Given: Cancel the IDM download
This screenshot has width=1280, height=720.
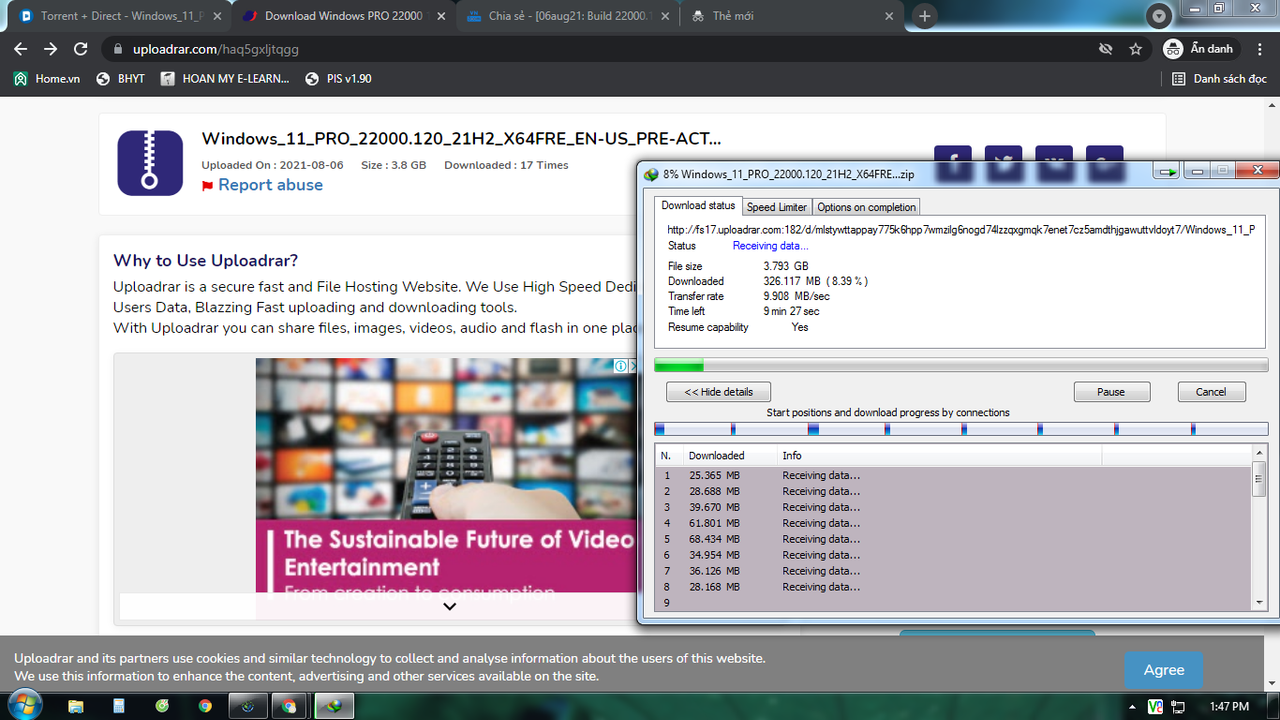Looking at the screenshot, I should pyautogui.click(x=1211, y=392).
